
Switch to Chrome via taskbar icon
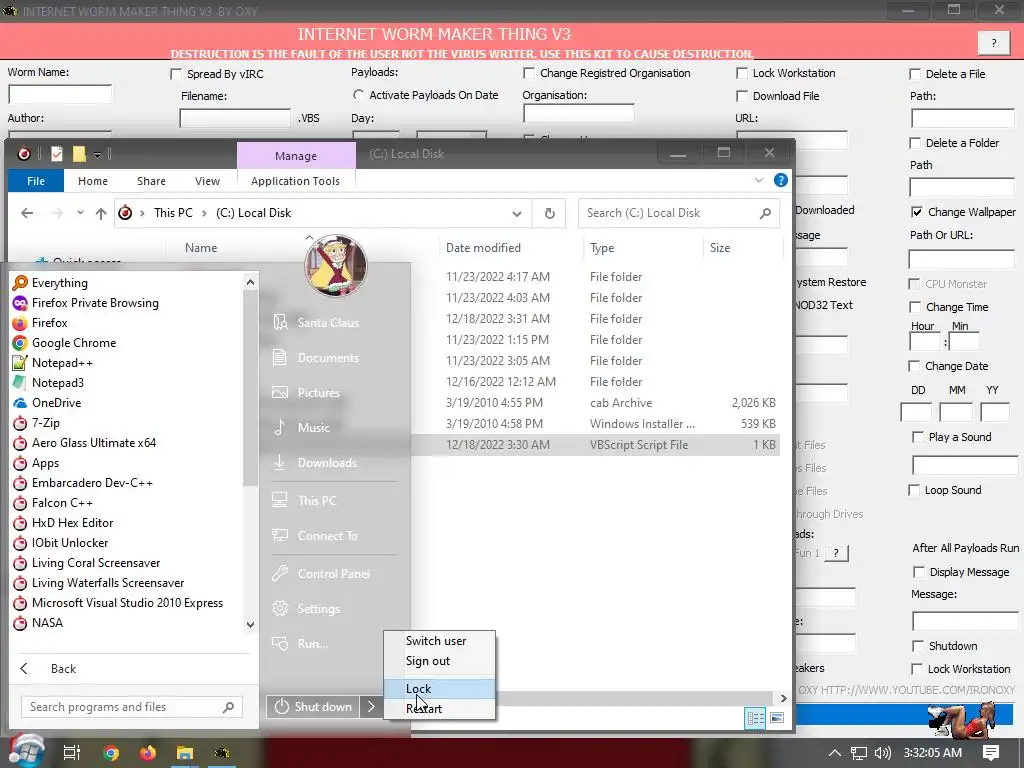tap(111, 753)
